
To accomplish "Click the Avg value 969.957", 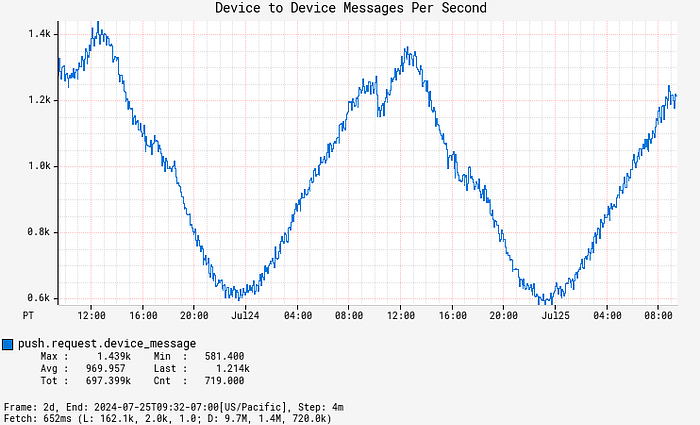I will (106, 368).
